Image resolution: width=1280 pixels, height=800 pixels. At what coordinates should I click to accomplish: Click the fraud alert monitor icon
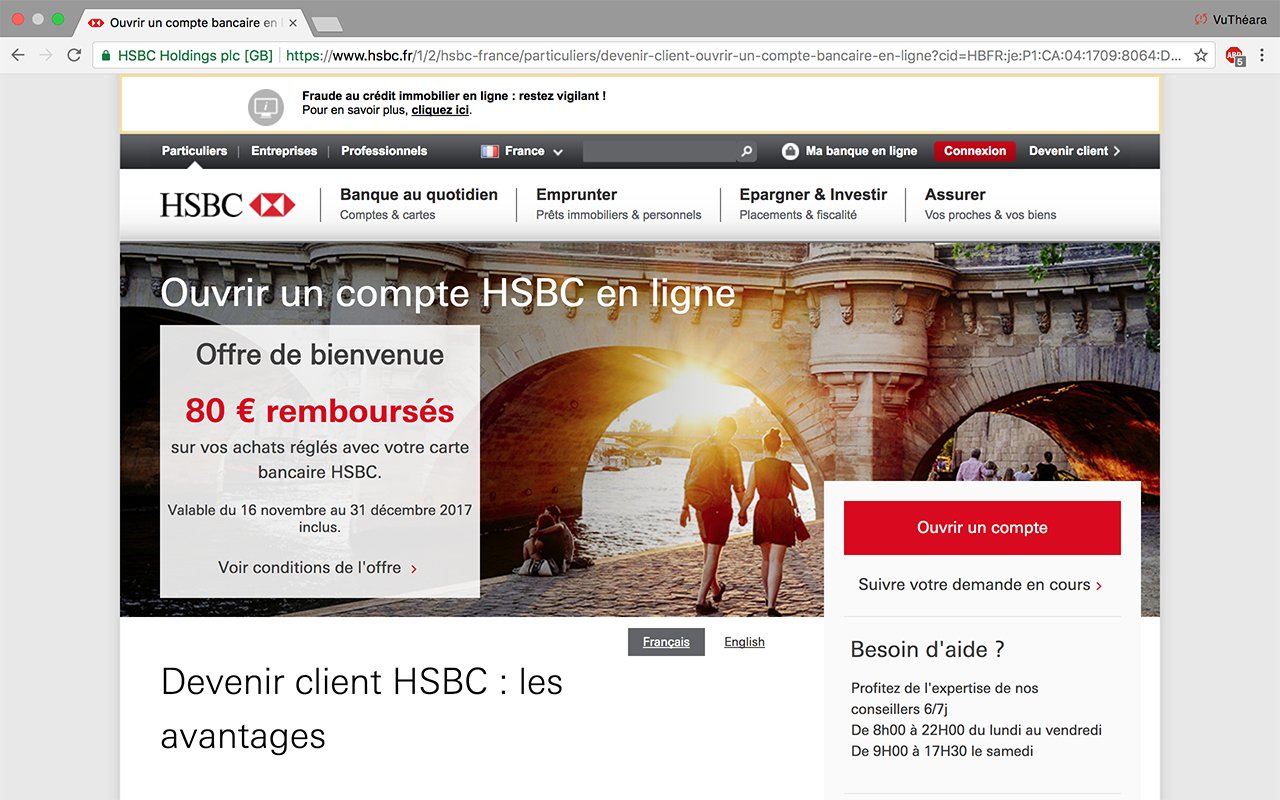[x=266, y=105]
